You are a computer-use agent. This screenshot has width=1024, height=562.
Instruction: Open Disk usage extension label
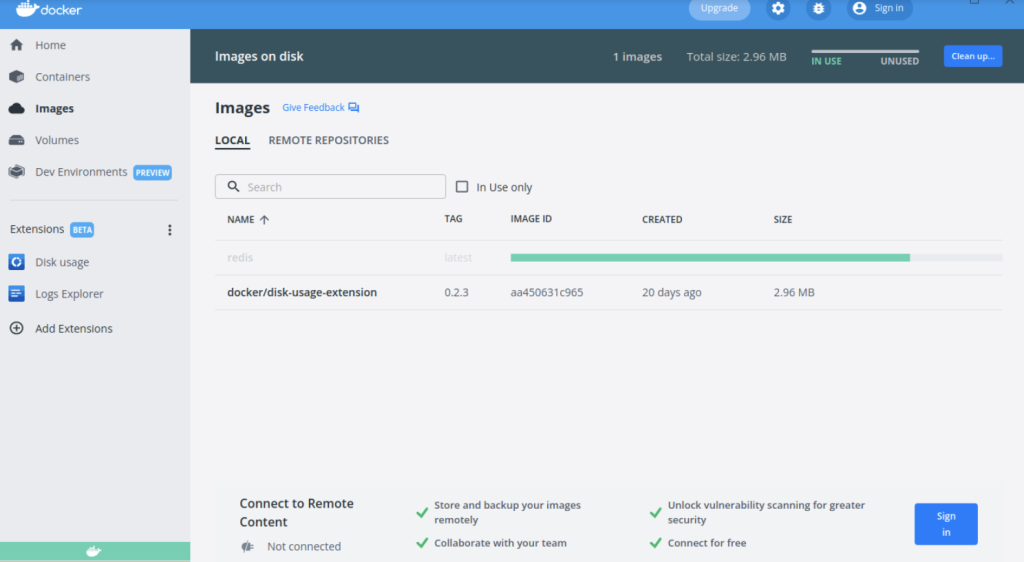tap(62, 262)
